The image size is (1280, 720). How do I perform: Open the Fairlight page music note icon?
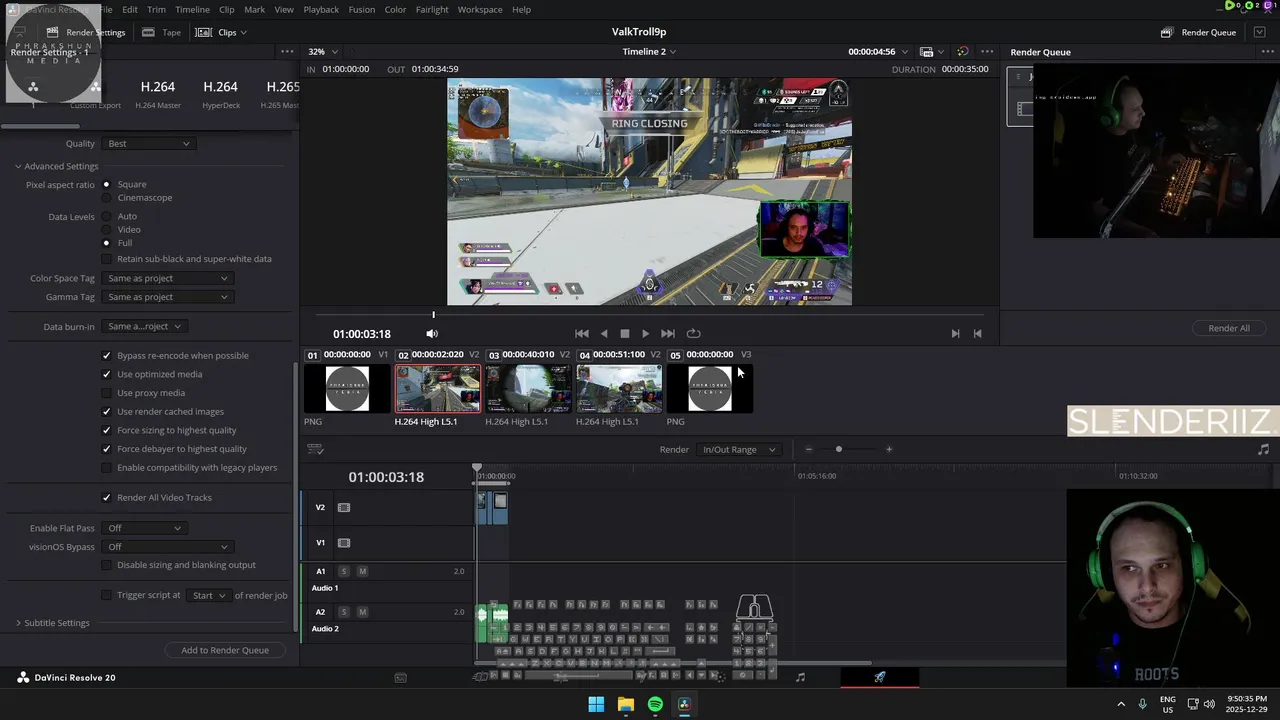click(x=800, y=677)
